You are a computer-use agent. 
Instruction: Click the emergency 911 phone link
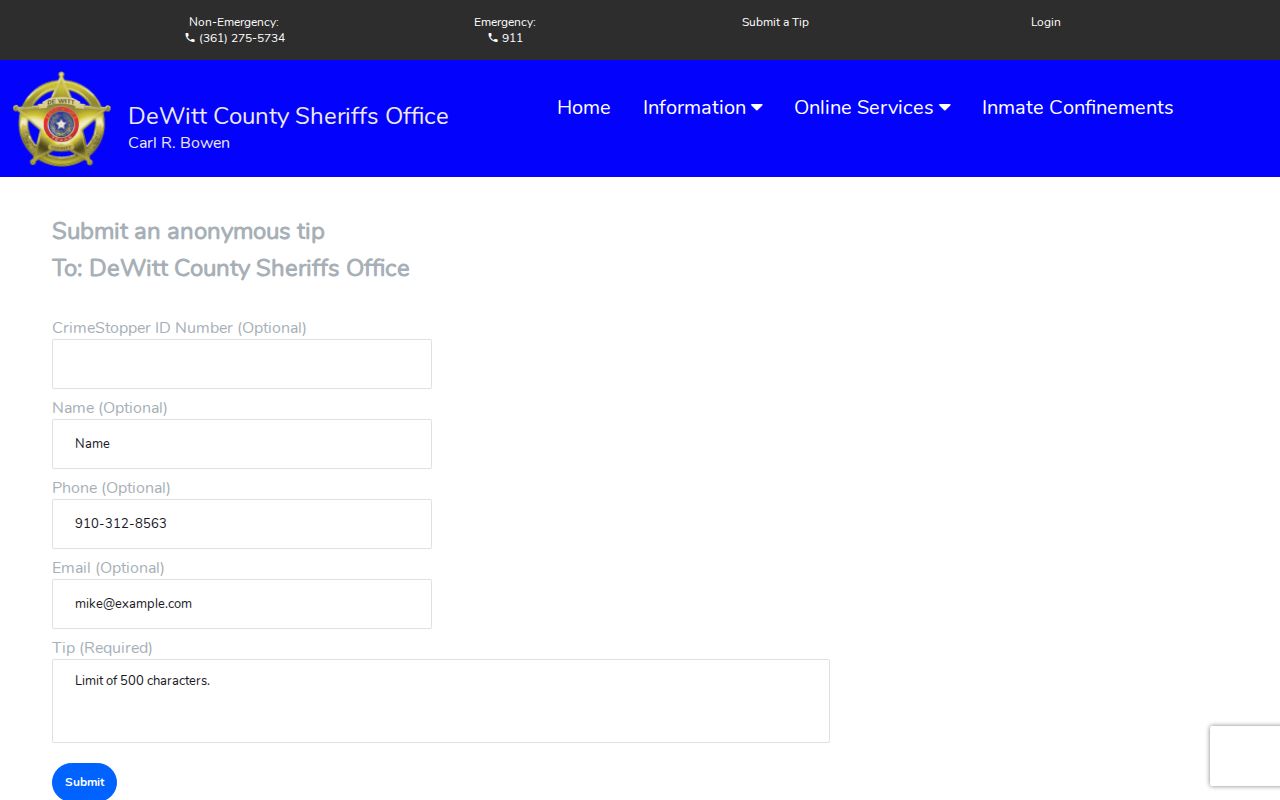[505, 38]
